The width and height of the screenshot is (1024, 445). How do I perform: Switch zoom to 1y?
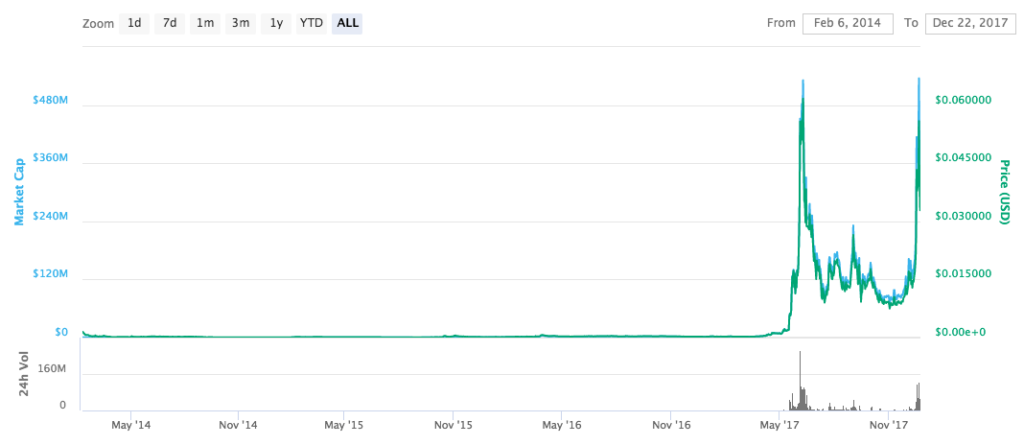[276, 24]
